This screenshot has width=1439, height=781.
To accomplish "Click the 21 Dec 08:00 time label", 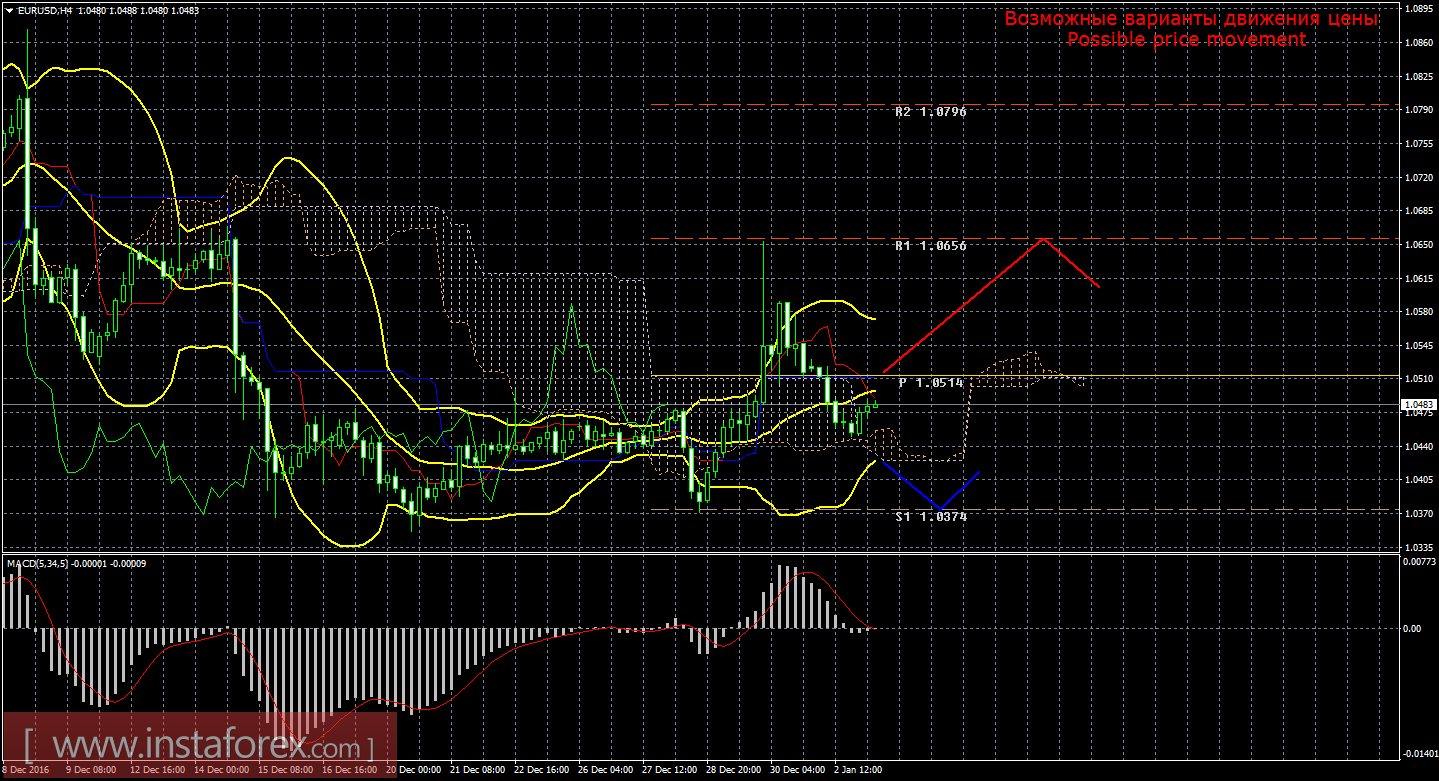I will pos(480,771).
